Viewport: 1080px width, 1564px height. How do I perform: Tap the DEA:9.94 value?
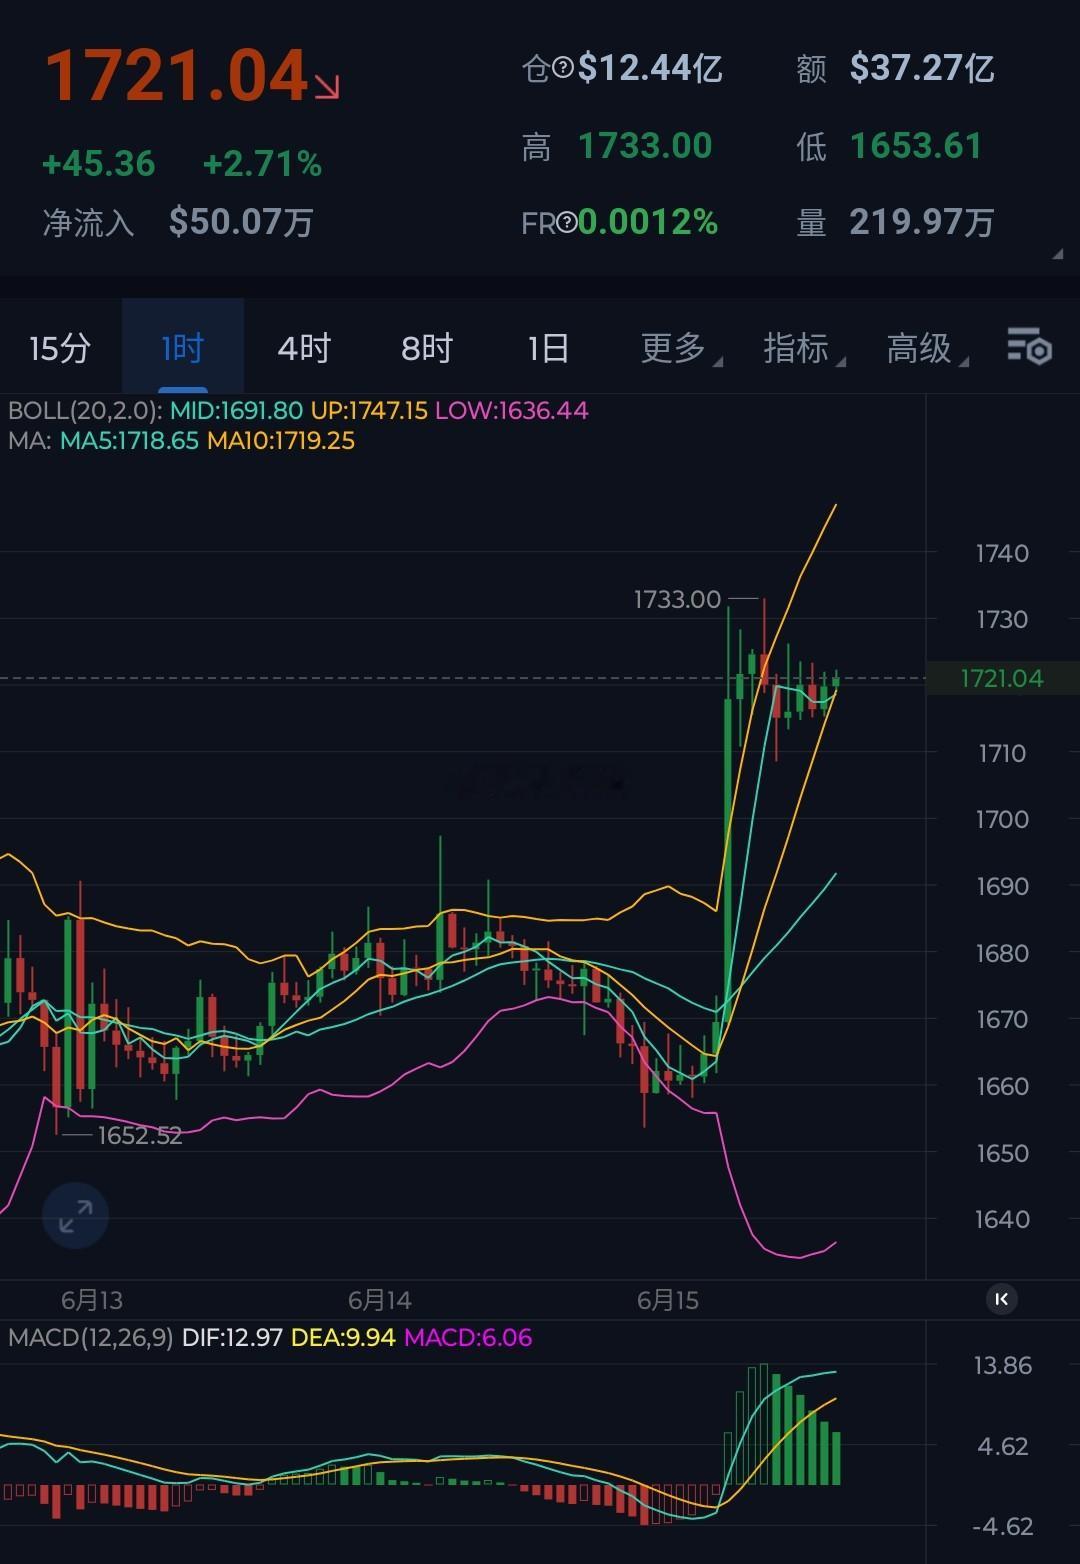click(343, 1338)
